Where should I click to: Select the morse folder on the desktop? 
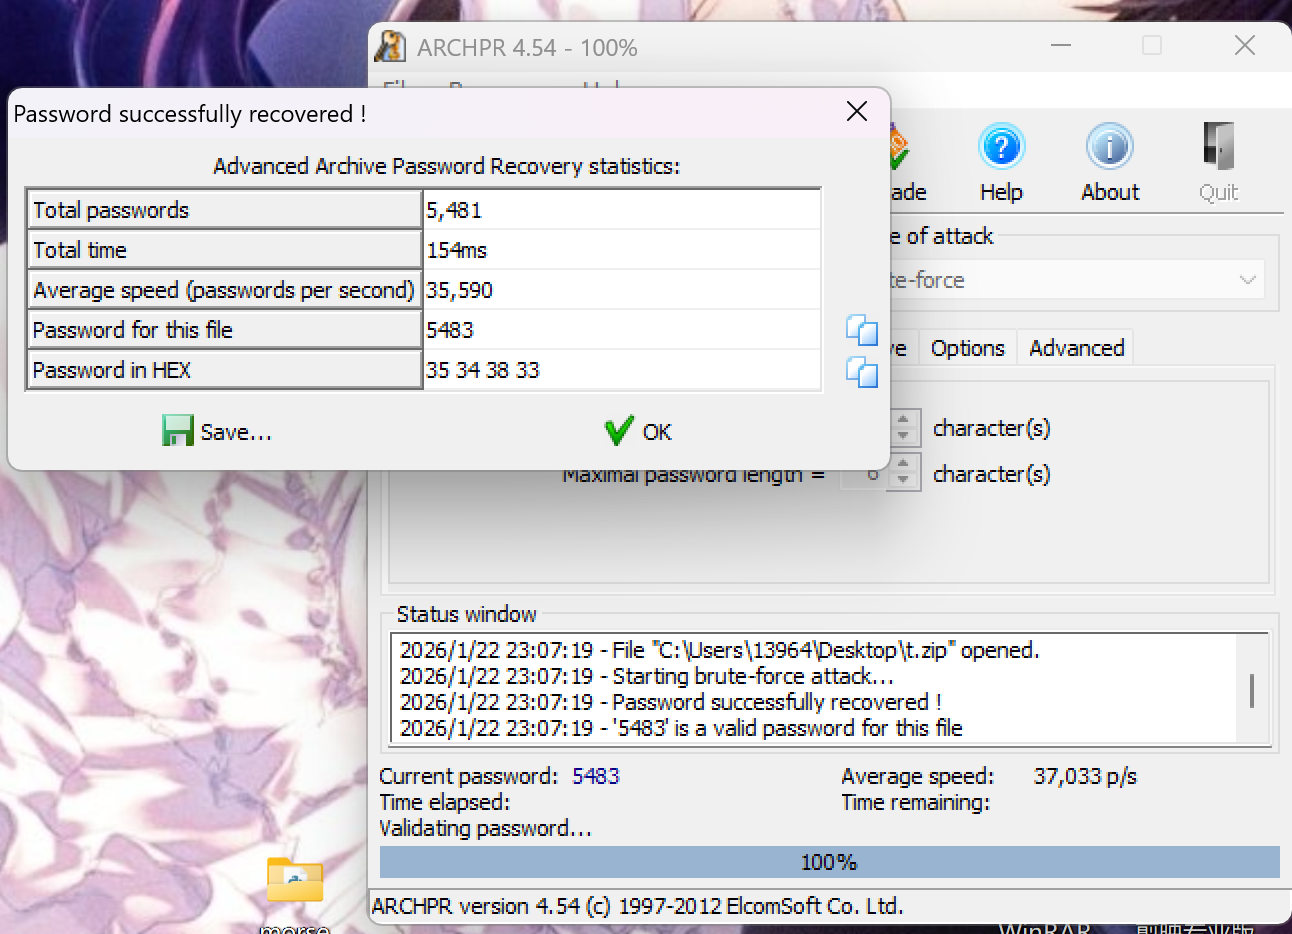click(295, 881)
